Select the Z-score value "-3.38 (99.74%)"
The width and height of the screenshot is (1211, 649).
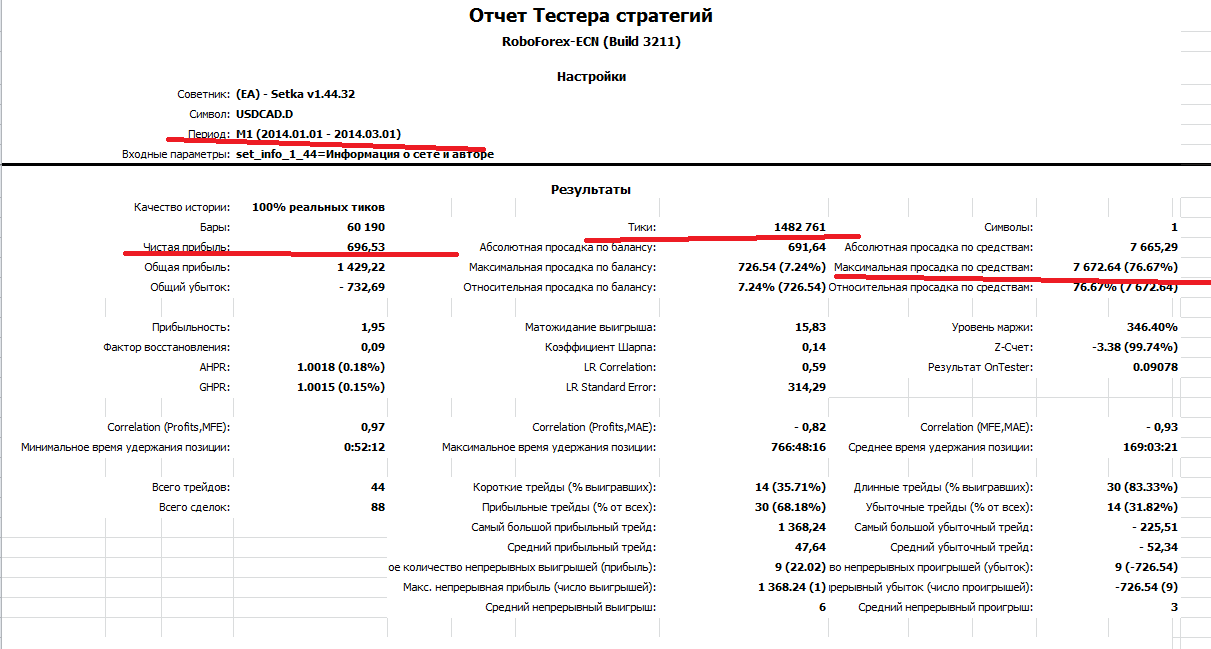(x=1136, y=347)
